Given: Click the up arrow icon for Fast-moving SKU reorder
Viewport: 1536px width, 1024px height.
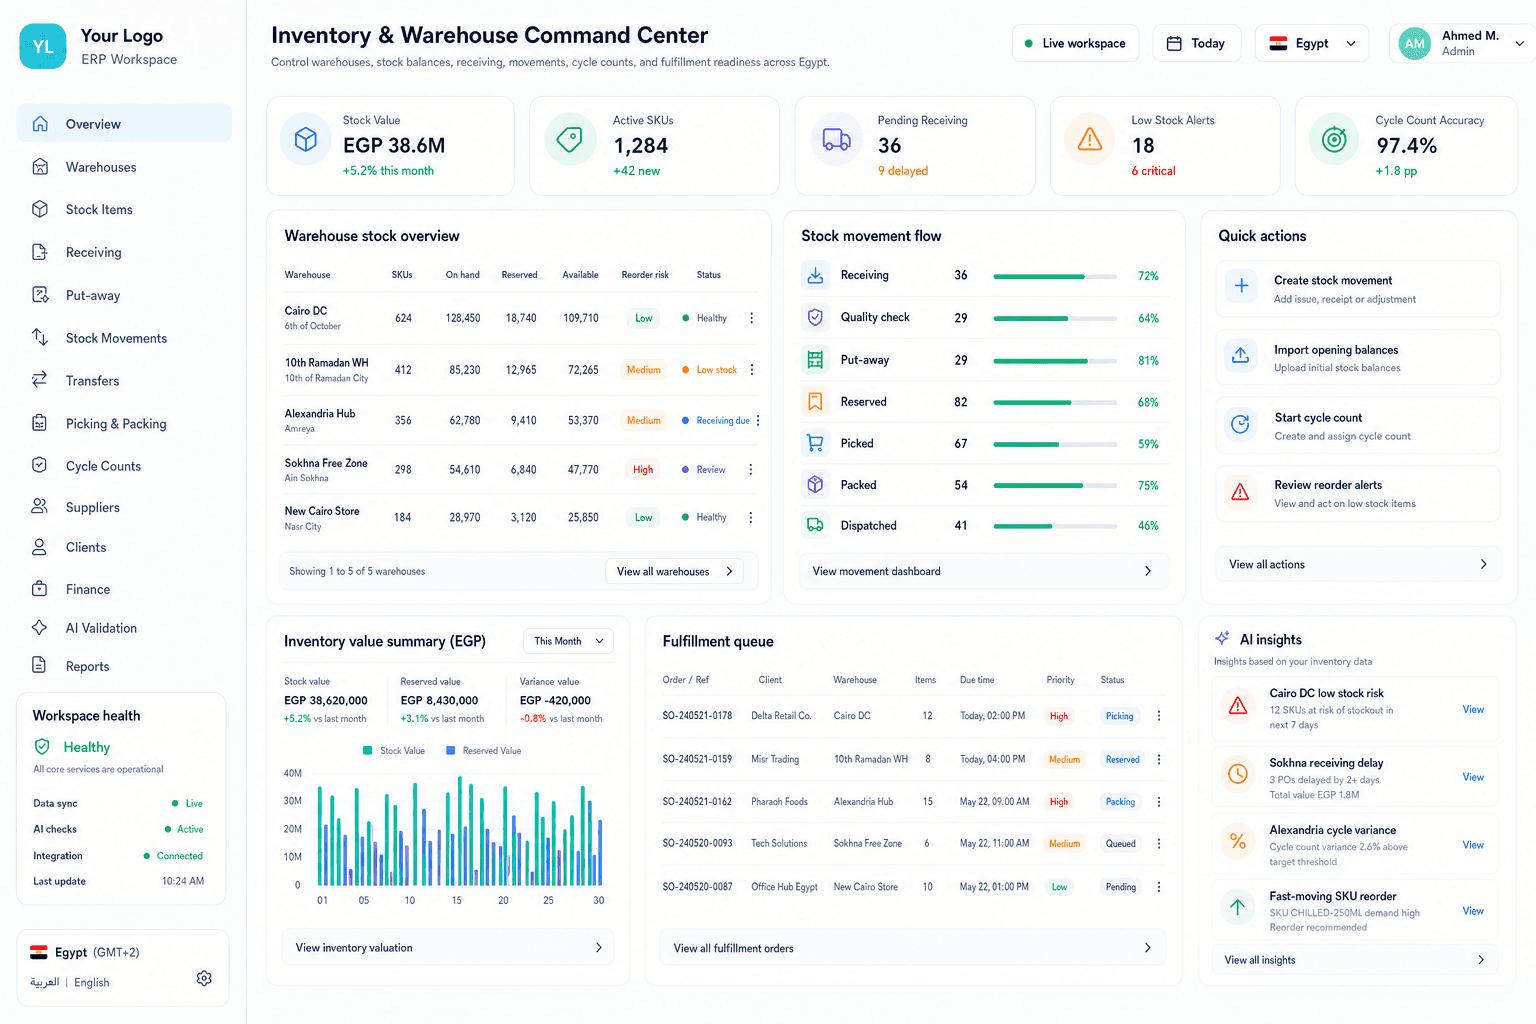Looking at the screenshot, I should [1238, 907].
